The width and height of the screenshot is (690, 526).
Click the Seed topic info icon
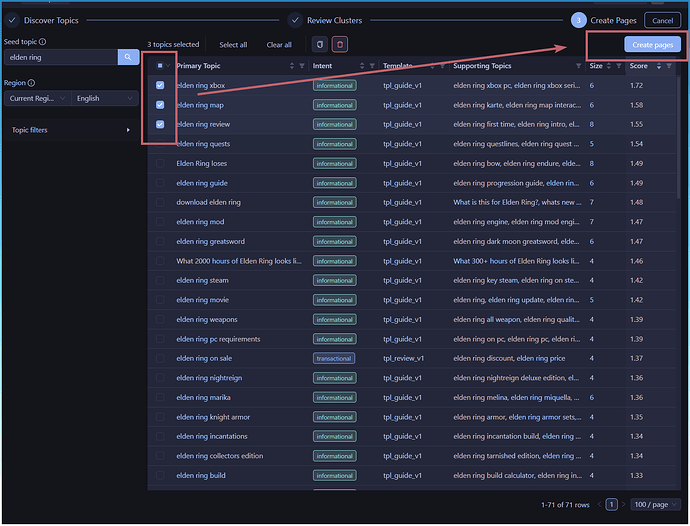(x=44, y=42)
